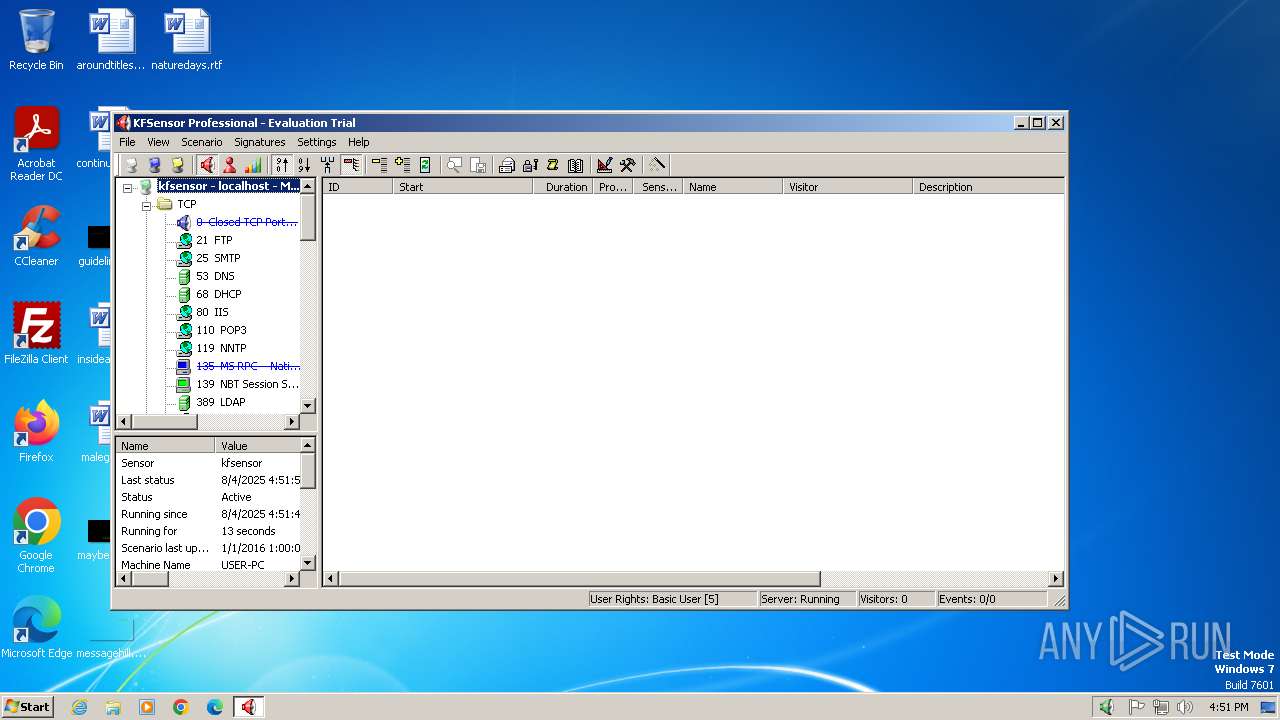Click the open book toolbar icon
The height and width of the screenshot is (720, 1280).
(575, 165)
